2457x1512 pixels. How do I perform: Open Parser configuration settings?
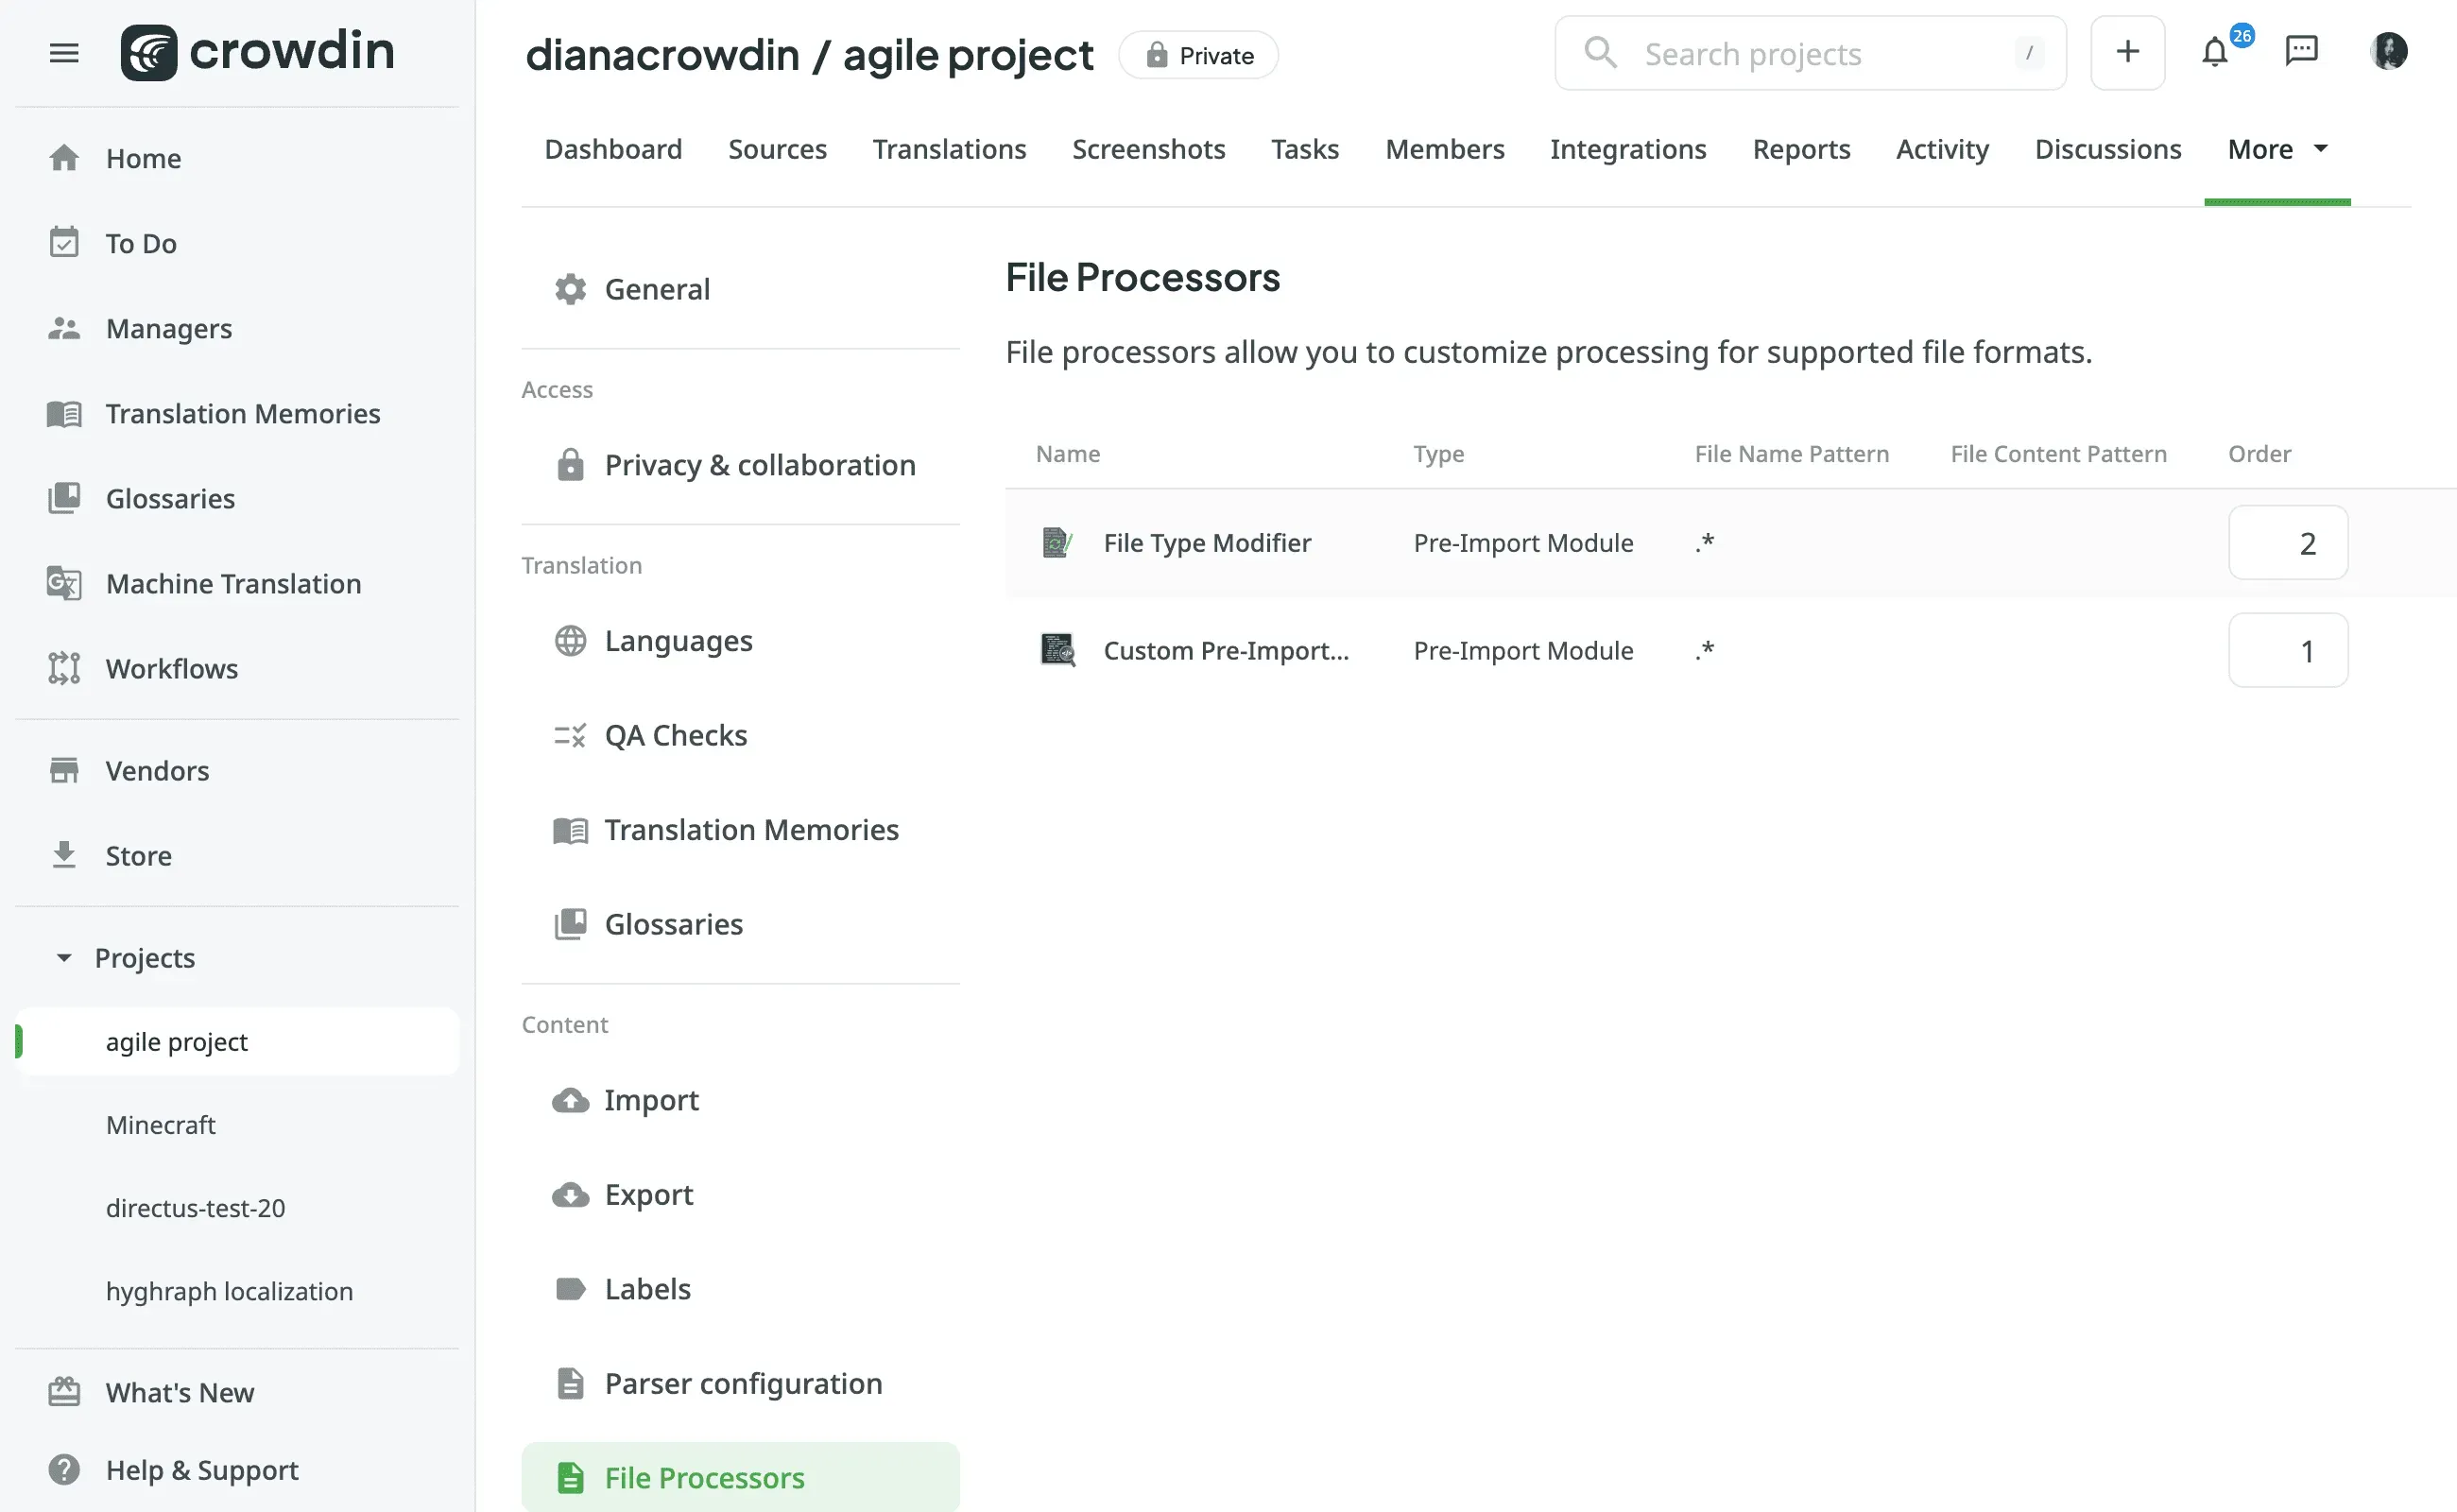(x=742, y=1383)
